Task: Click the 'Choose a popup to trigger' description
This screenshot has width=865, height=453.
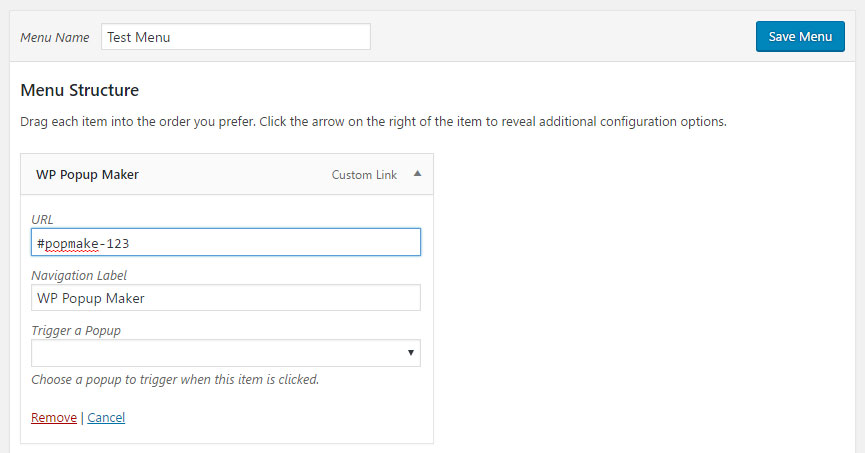Action: tap(175, 380)
